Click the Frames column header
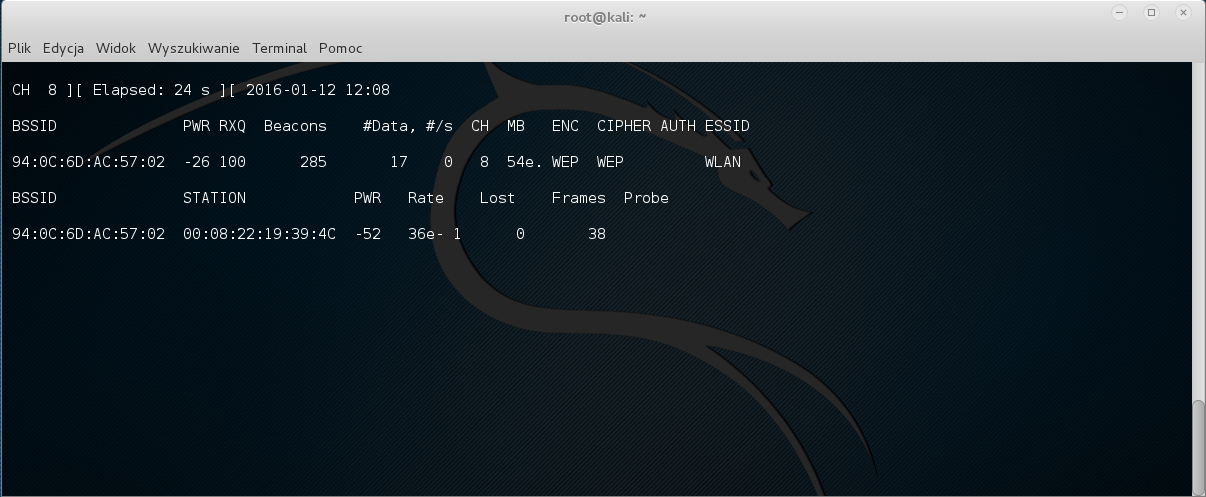This screenshot has height=497, width=1206. click(x=579, y=198)
